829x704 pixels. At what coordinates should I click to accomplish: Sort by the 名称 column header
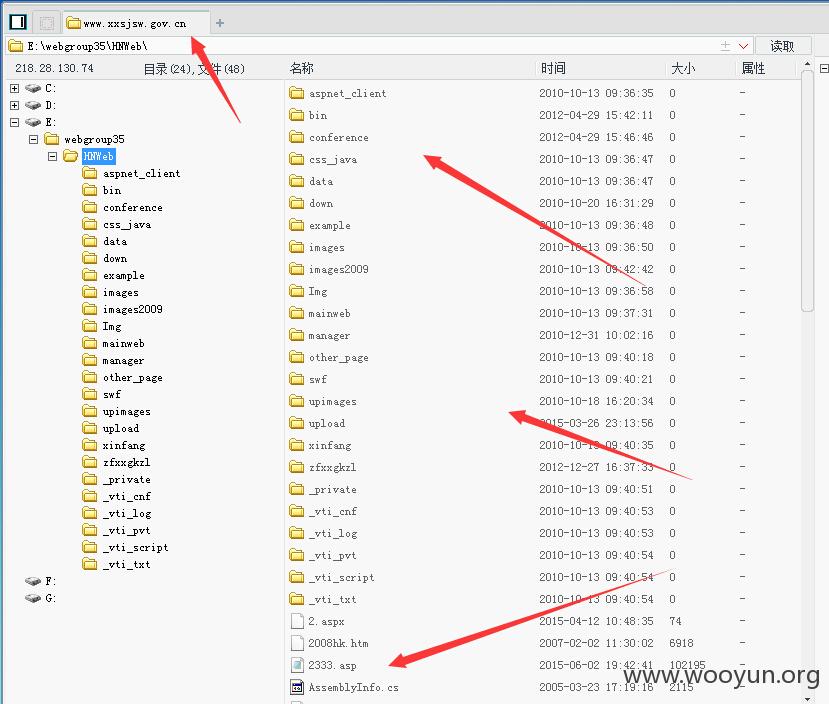click(301, 68)
